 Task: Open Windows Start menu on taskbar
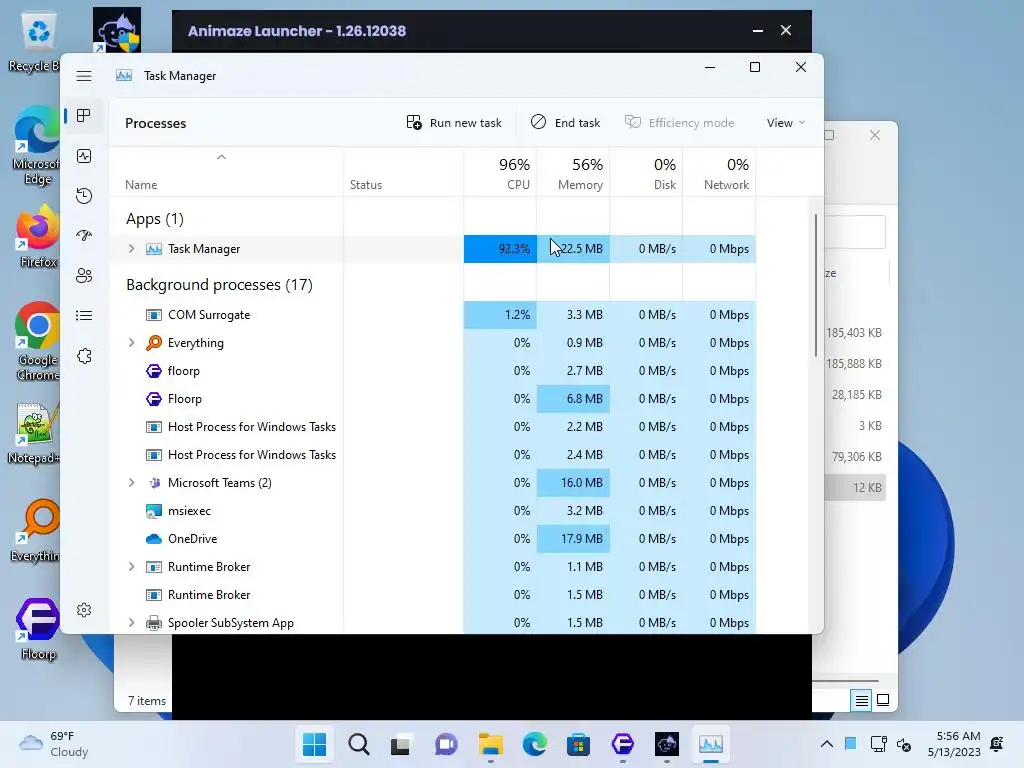pos(314,744)
